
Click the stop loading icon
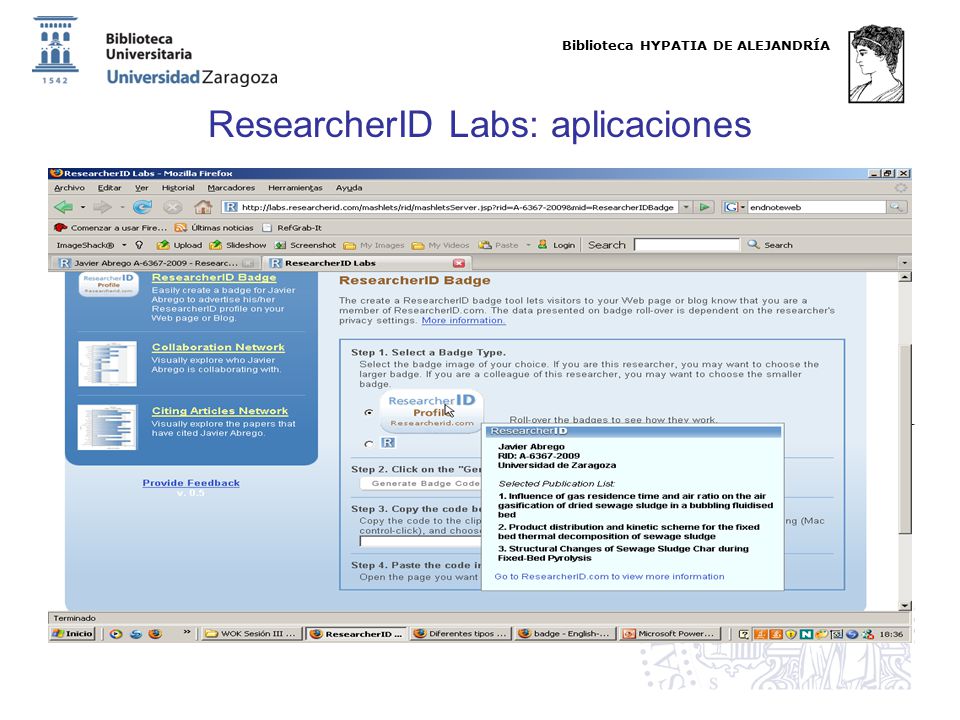pyautogui.click(x=173, y=208)
